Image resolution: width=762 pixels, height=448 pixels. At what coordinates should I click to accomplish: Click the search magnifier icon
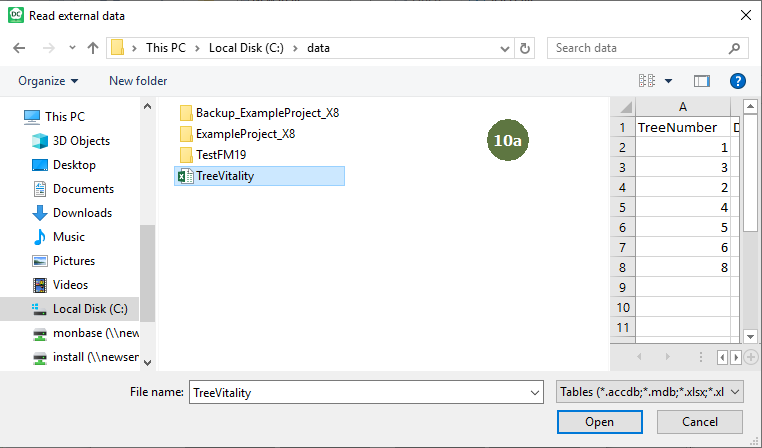coord(734,48)
